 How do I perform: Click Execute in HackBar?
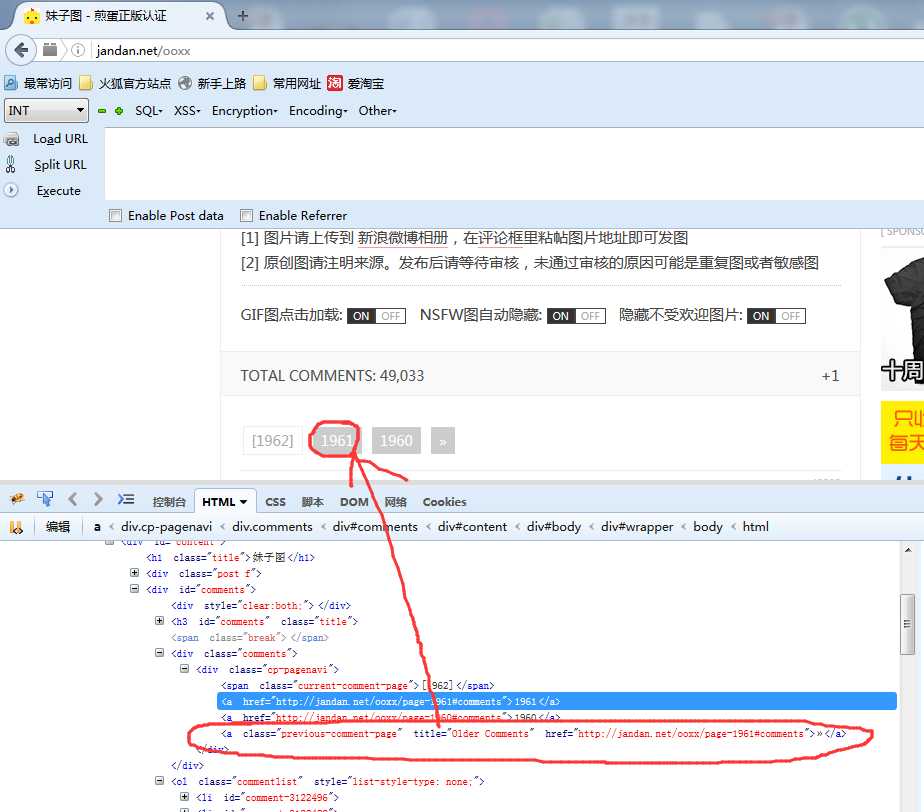tap(58, 190)
